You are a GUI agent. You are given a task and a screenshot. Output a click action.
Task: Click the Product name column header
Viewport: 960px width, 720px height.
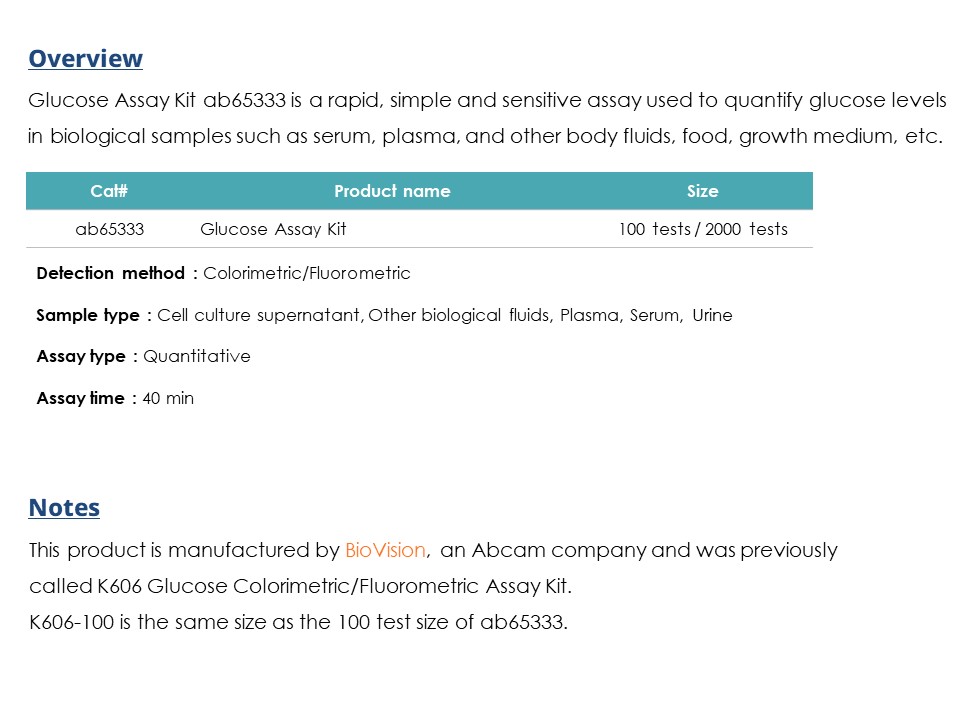(x=392, y=191)
